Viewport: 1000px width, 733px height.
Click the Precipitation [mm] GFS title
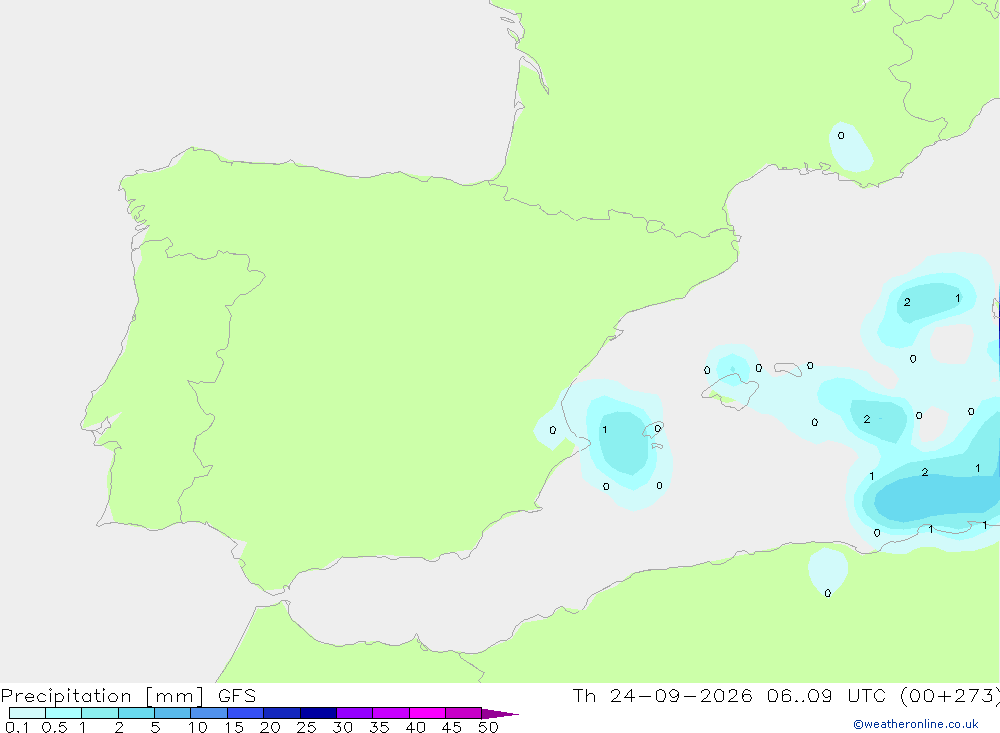coord(128,695)
